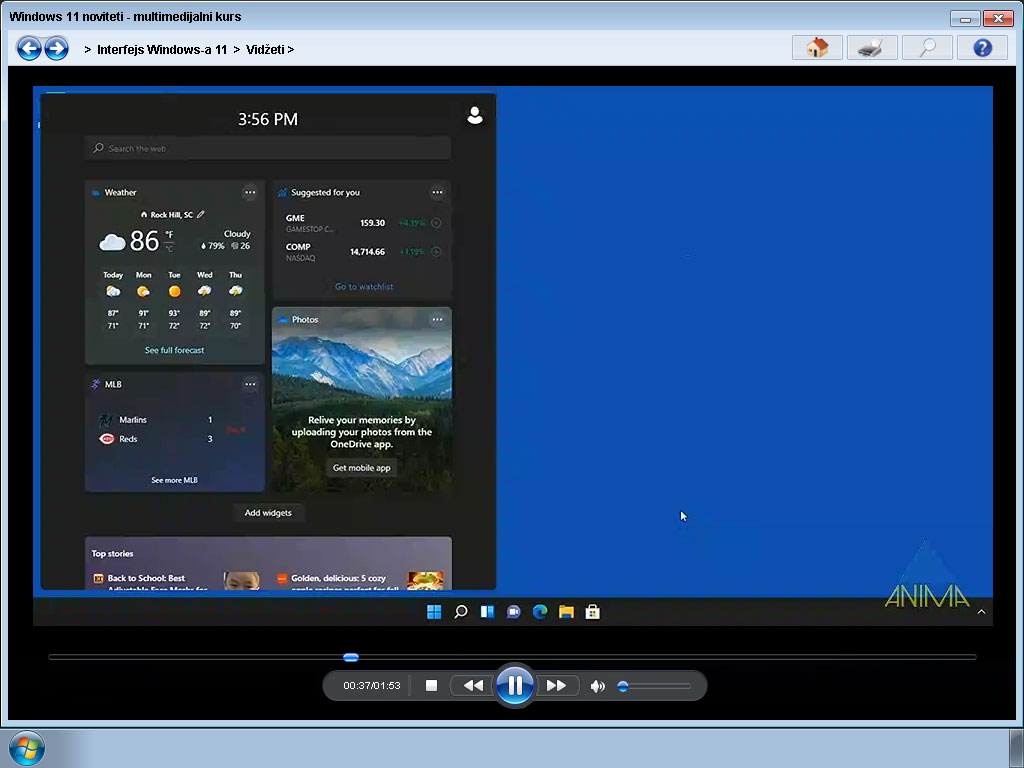Viewport: 1024px width, 768px height.
Task: Launch Microsoft Teams Chat from the taskbar
Action: (512, 611)
